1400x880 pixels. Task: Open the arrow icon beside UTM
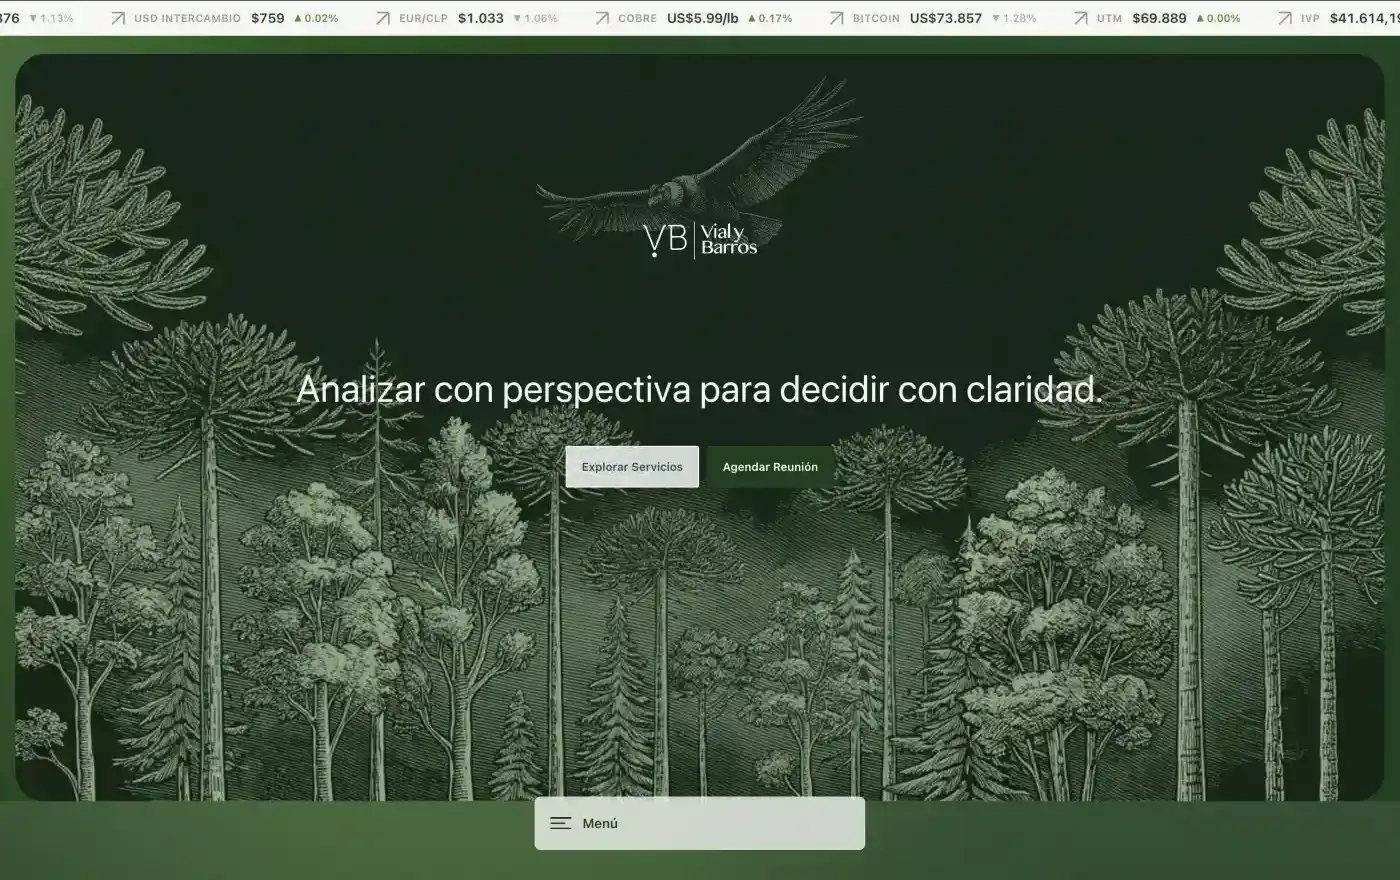(x=1081, y=18)
